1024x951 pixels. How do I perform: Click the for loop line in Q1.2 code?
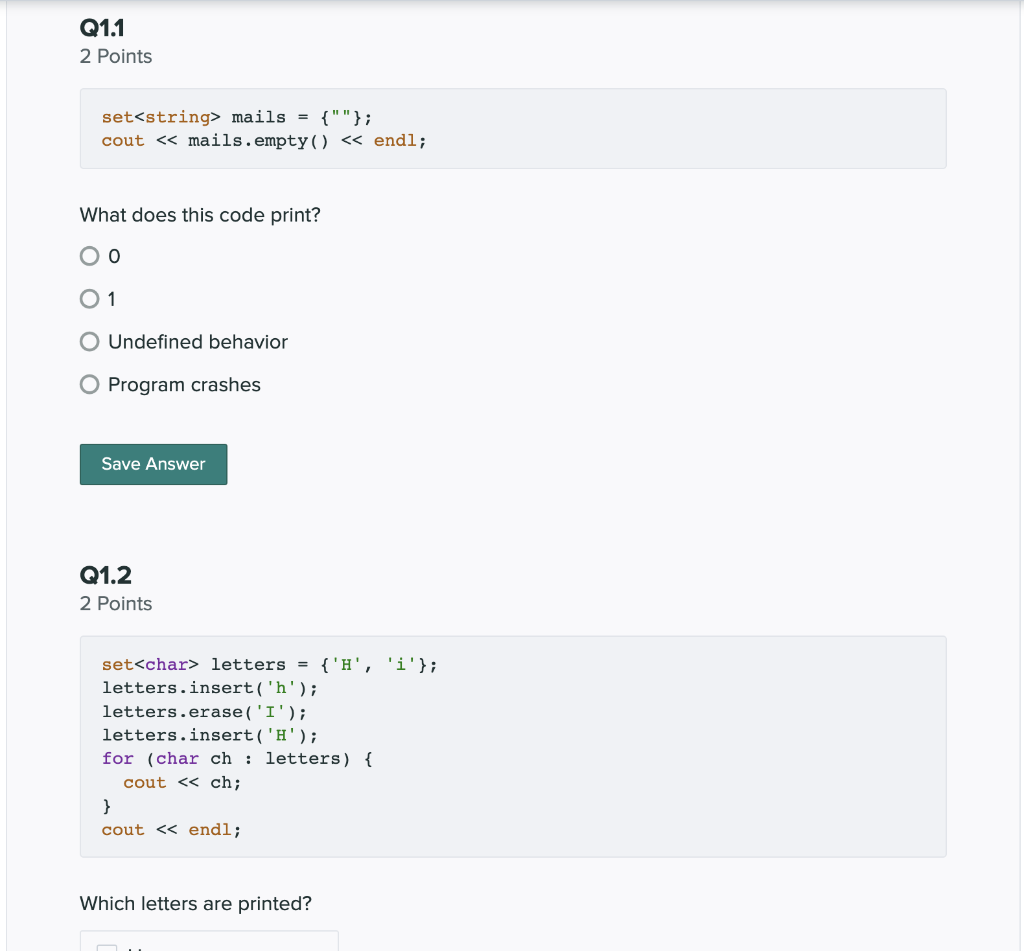[x=237, y=758]
